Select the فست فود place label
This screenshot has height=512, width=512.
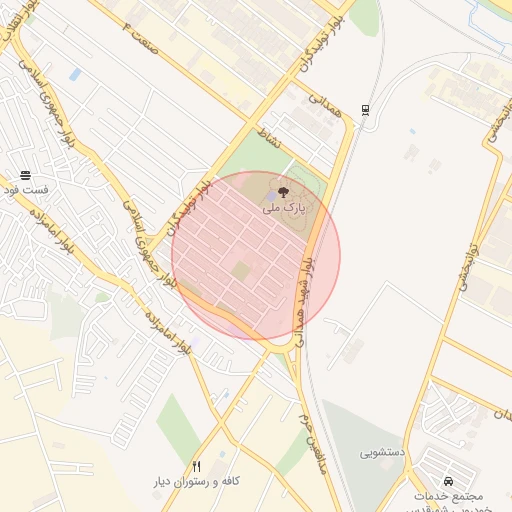pyautogui.click(x=26, y=190)
